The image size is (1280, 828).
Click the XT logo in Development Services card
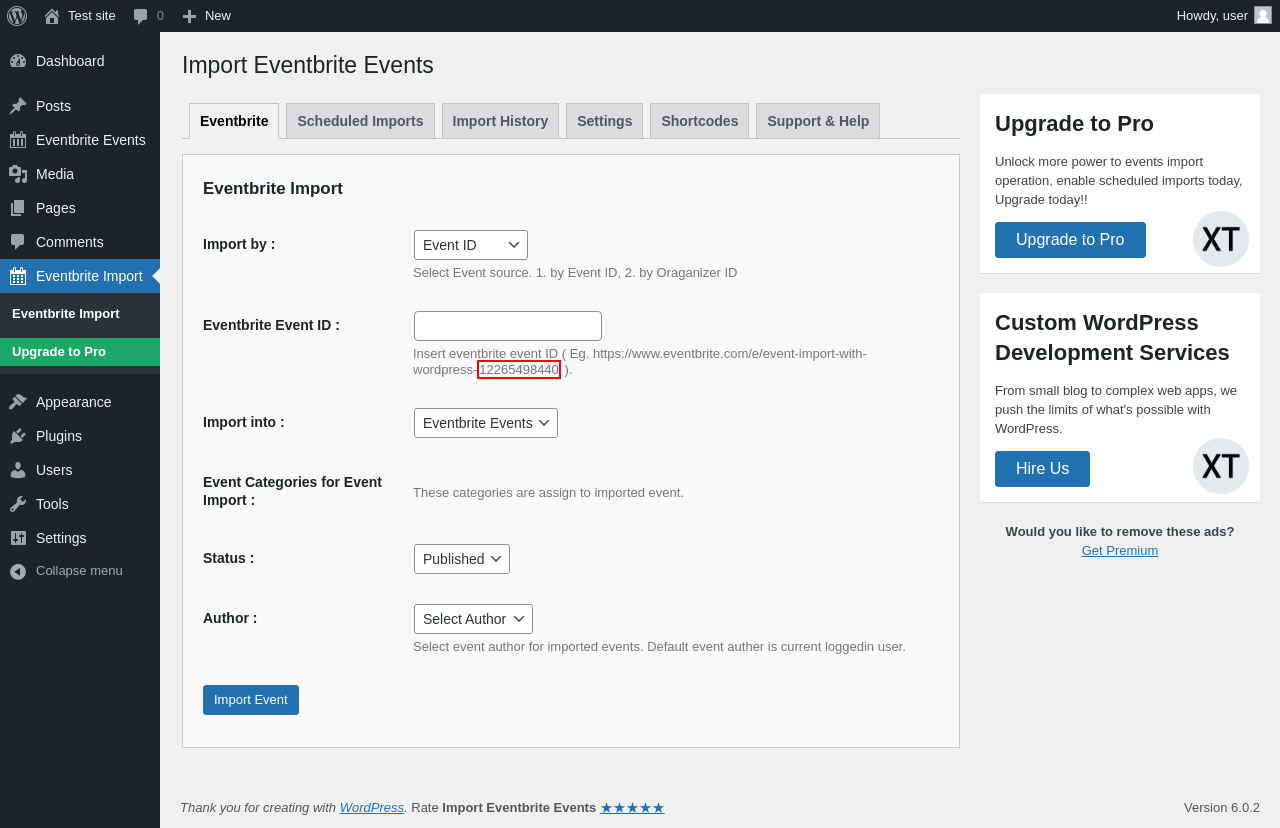coord(1221,466)
